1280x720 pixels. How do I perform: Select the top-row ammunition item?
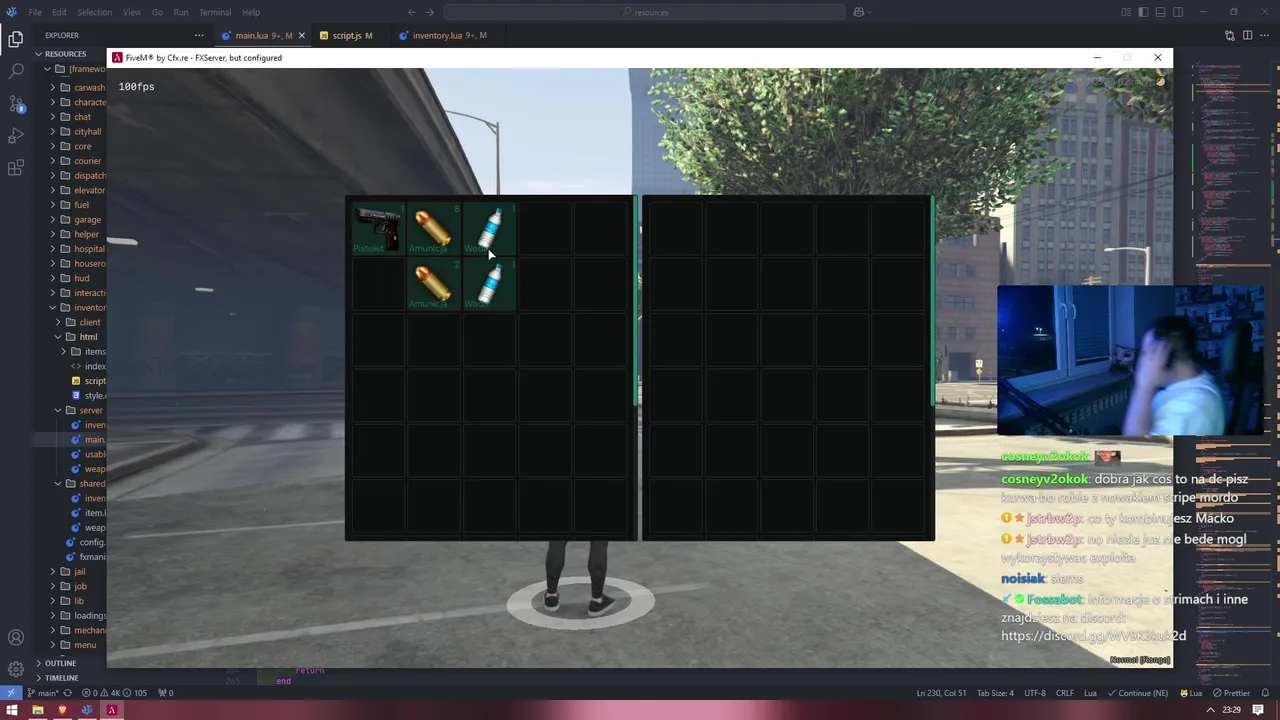[432, 230]
